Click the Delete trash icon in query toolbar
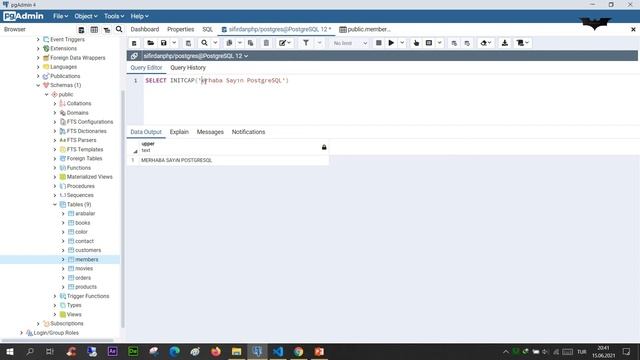Image resolution: width=640 pixels, height=360 pixels. pyautogui.click(x=266, y=43)
